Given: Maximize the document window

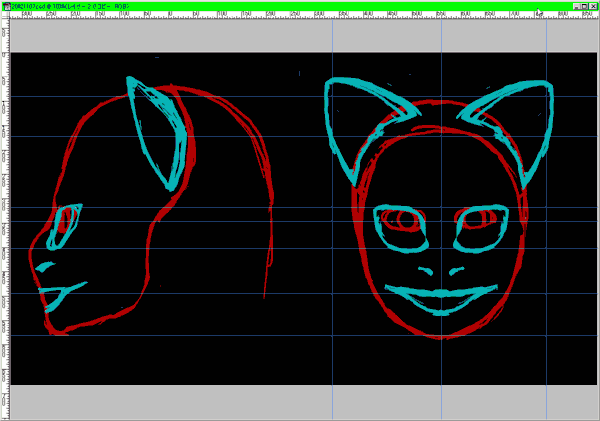Looking at the screenshot, I should [x=584, y=5].
